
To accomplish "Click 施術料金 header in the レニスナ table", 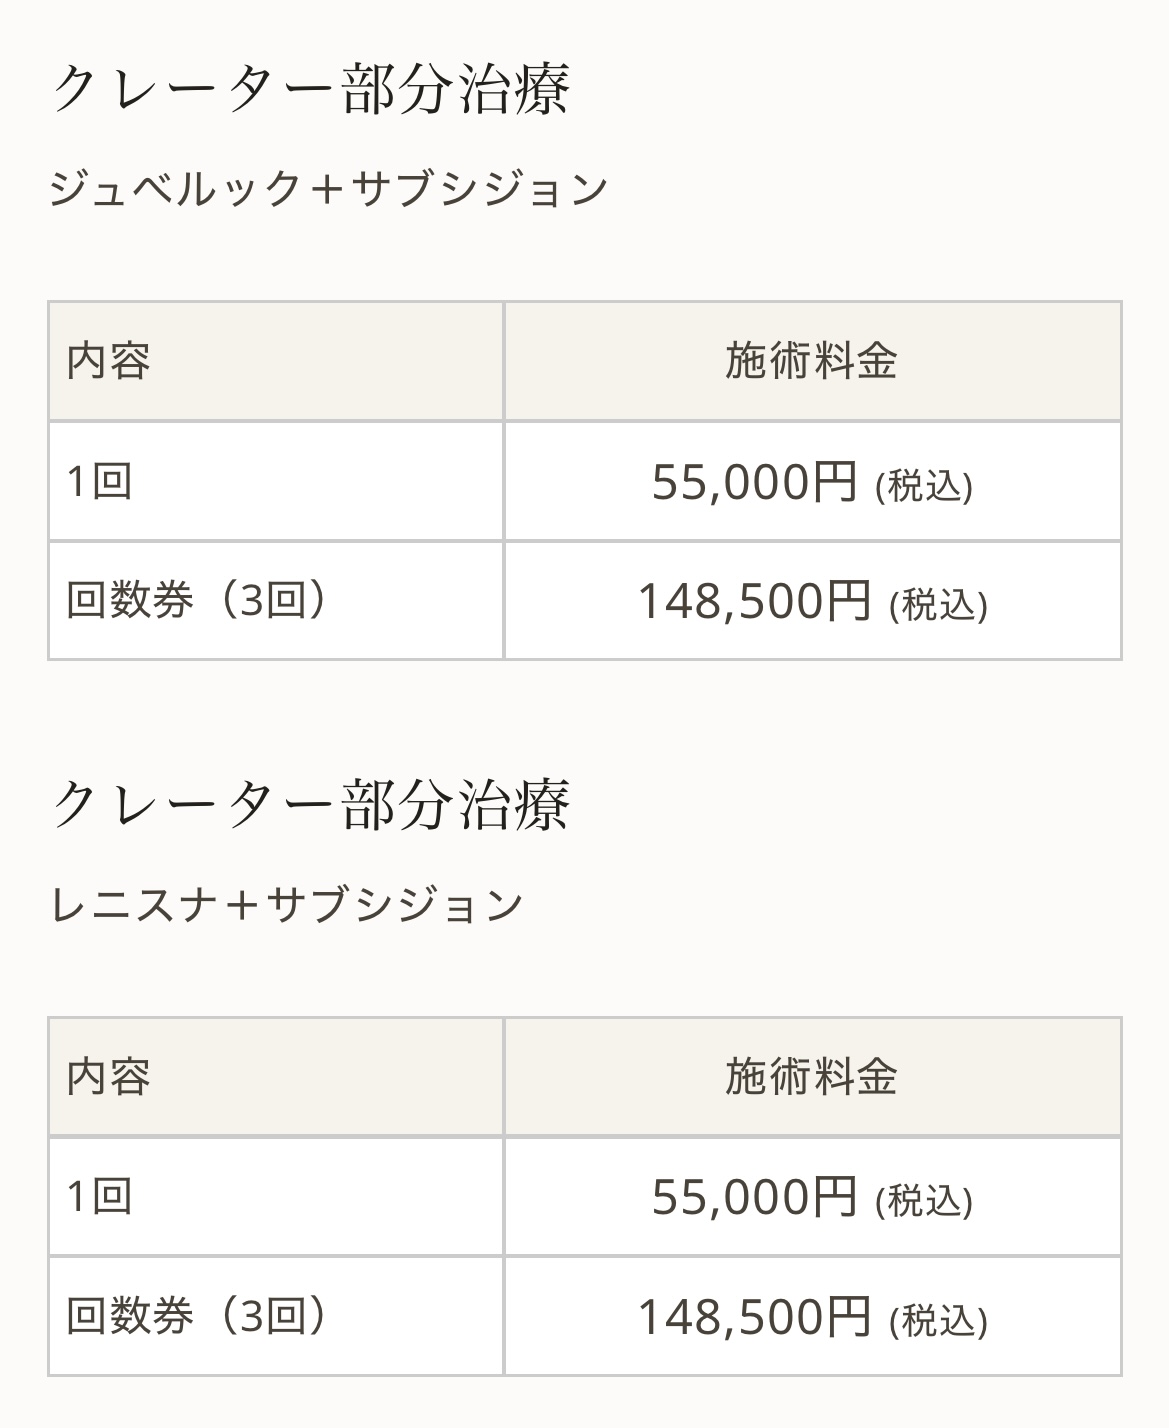I will click(x=811, y=1077).
